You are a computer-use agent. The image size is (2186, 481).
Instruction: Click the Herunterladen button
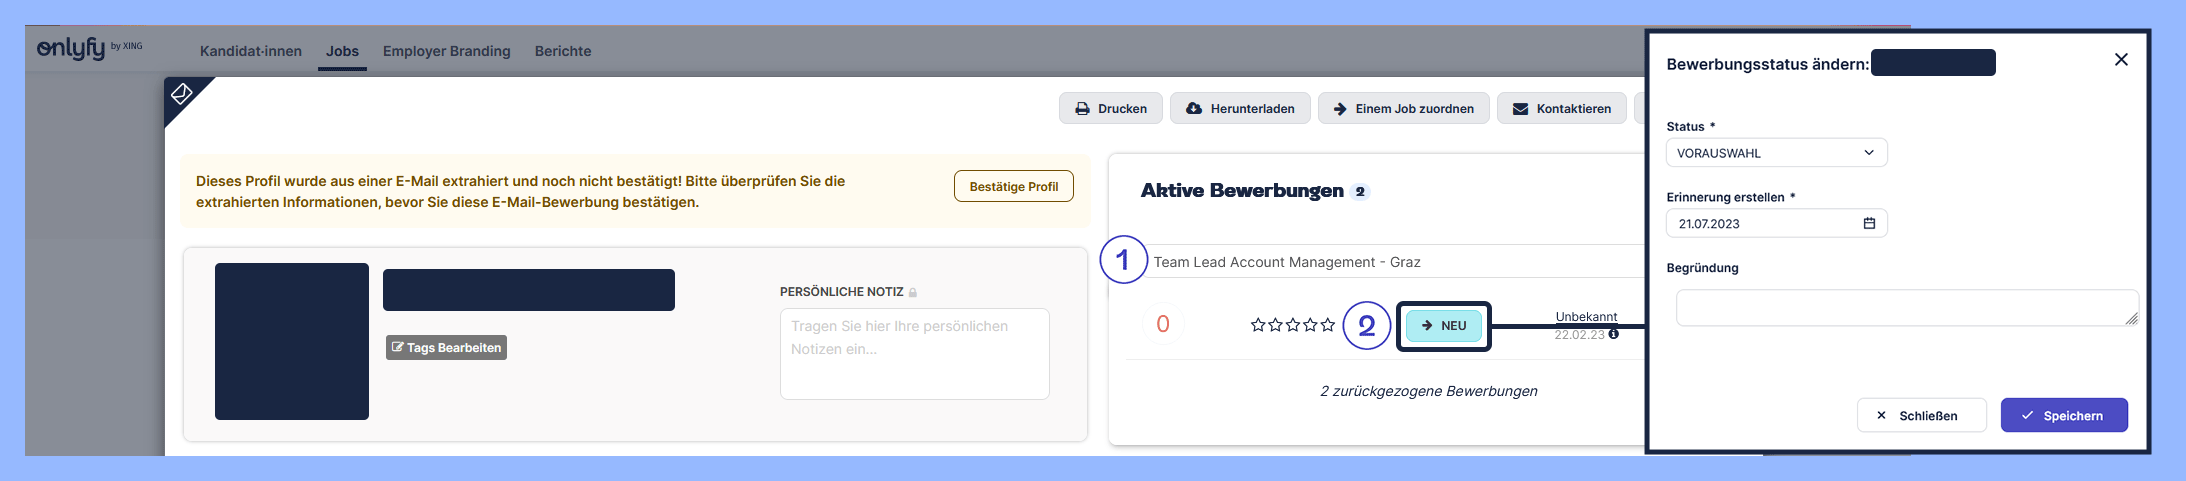point(1240,109)
